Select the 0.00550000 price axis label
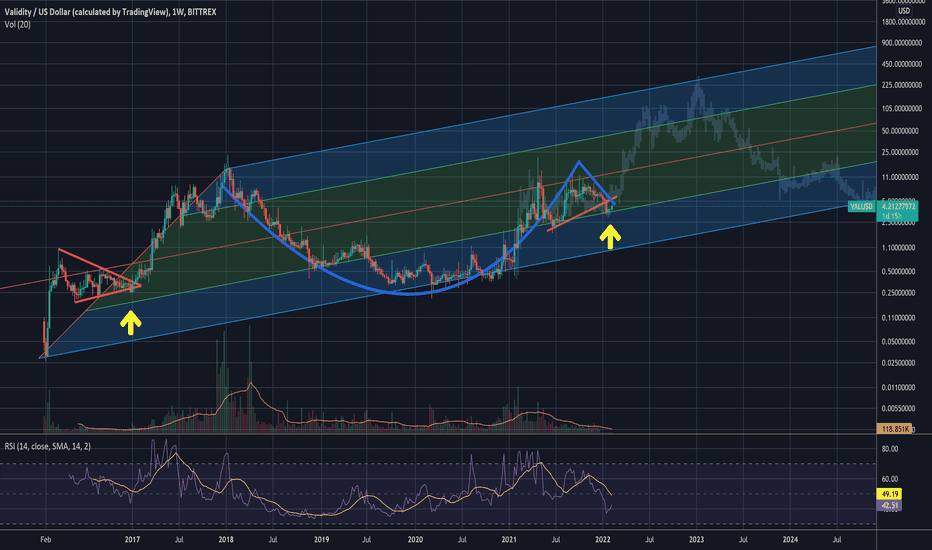This screenshot has height=550, width=932. tap(898, 409)
